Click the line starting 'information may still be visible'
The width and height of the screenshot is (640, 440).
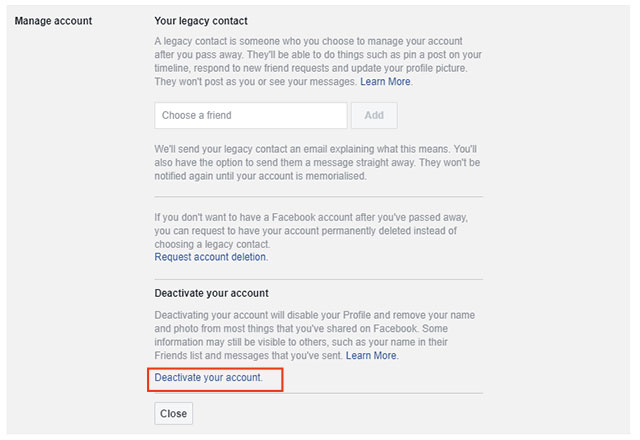[x=301, y=342]
